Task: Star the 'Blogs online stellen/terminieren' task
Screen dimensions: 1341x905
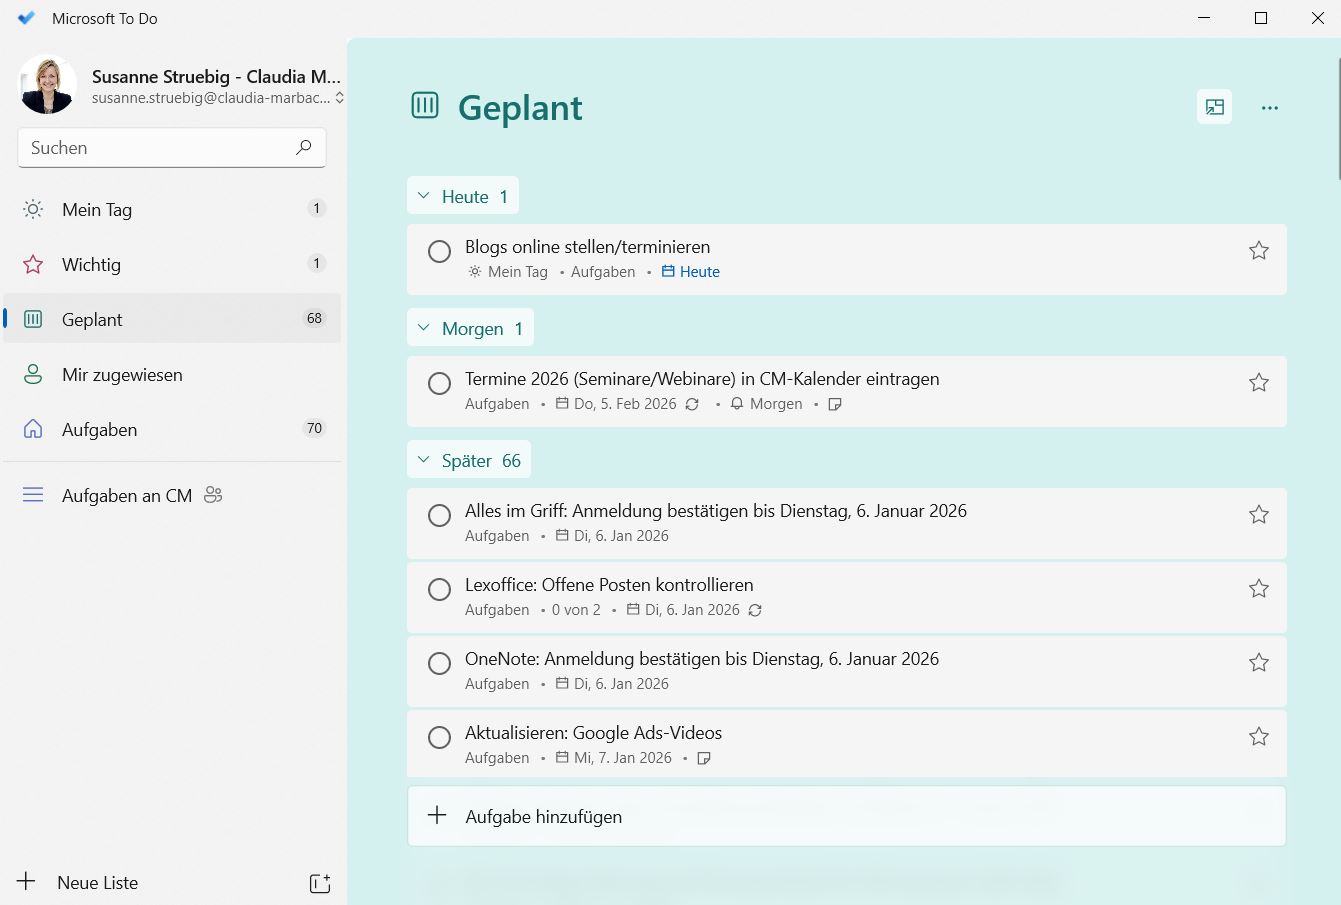Action: 1259,251
